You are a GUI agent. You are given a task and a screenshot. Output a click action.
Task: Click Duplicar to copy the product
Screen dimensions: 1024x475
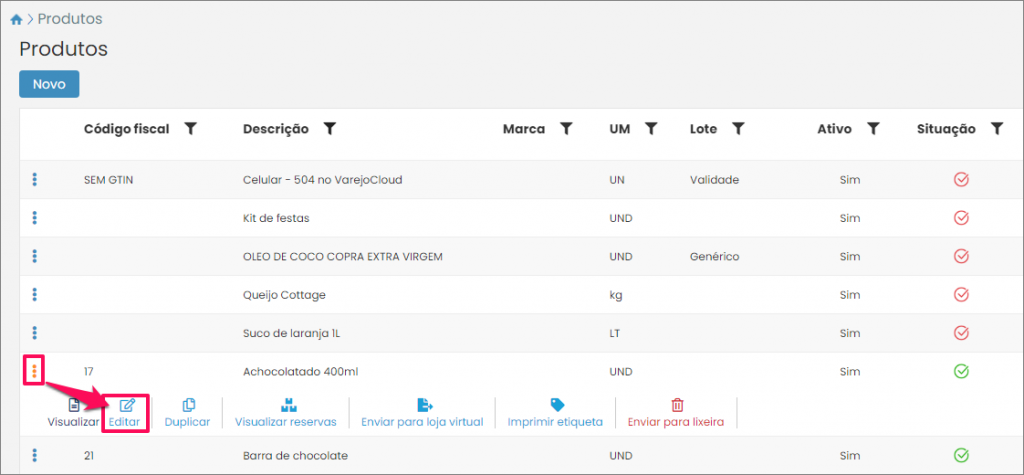click(187, 412)
